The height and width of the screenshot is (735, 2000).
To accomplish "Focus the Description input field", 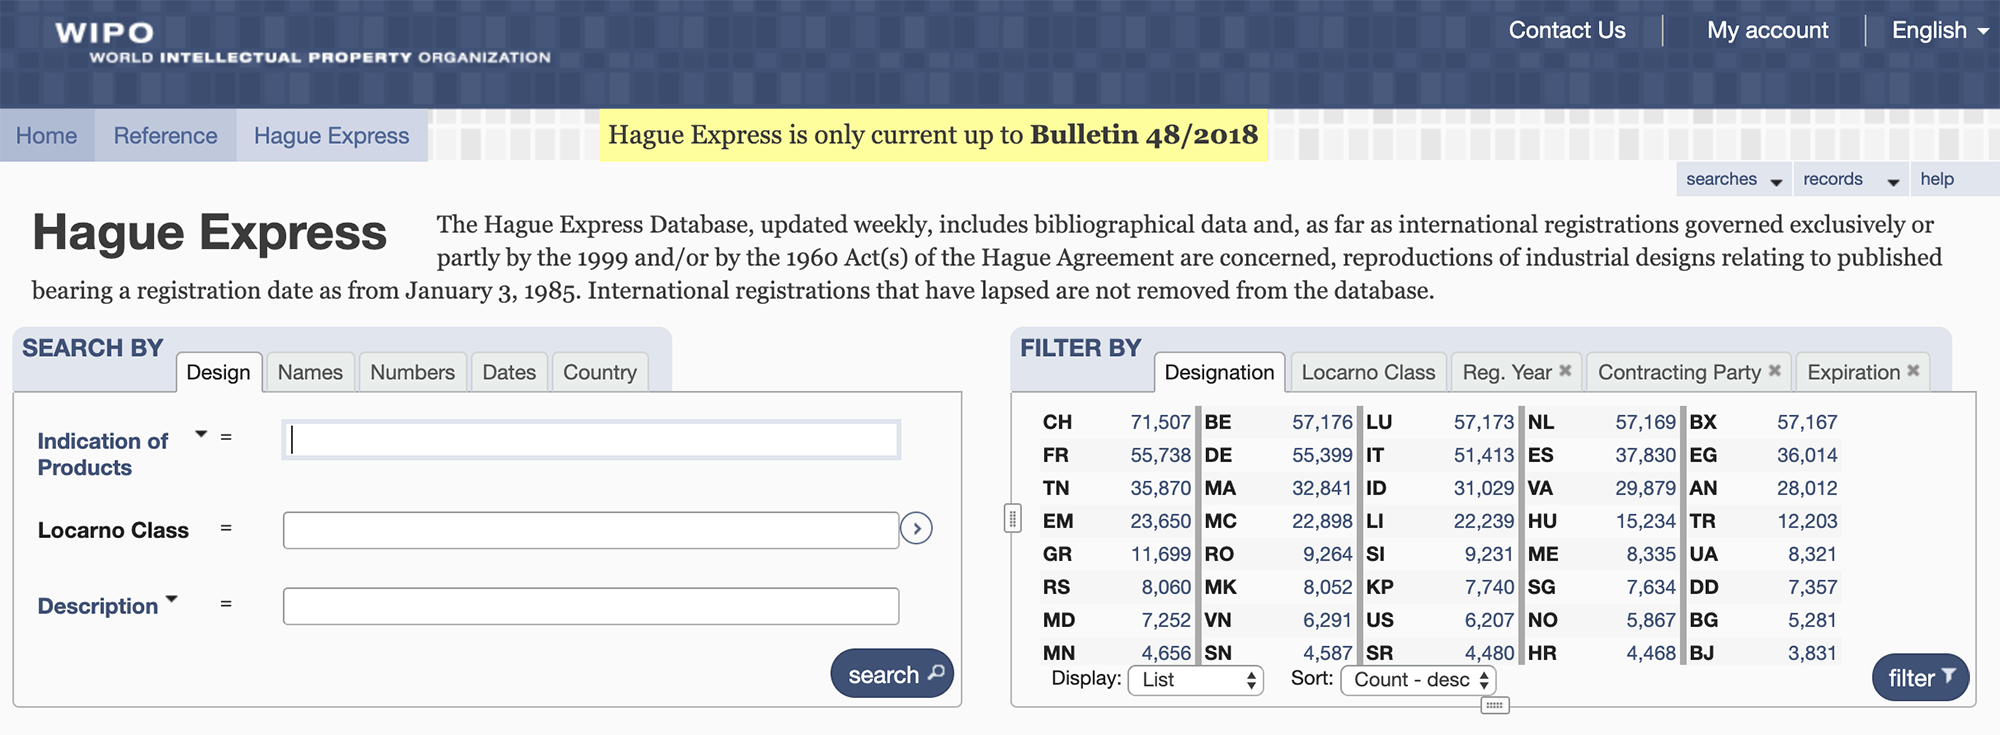I will point(591,606).
